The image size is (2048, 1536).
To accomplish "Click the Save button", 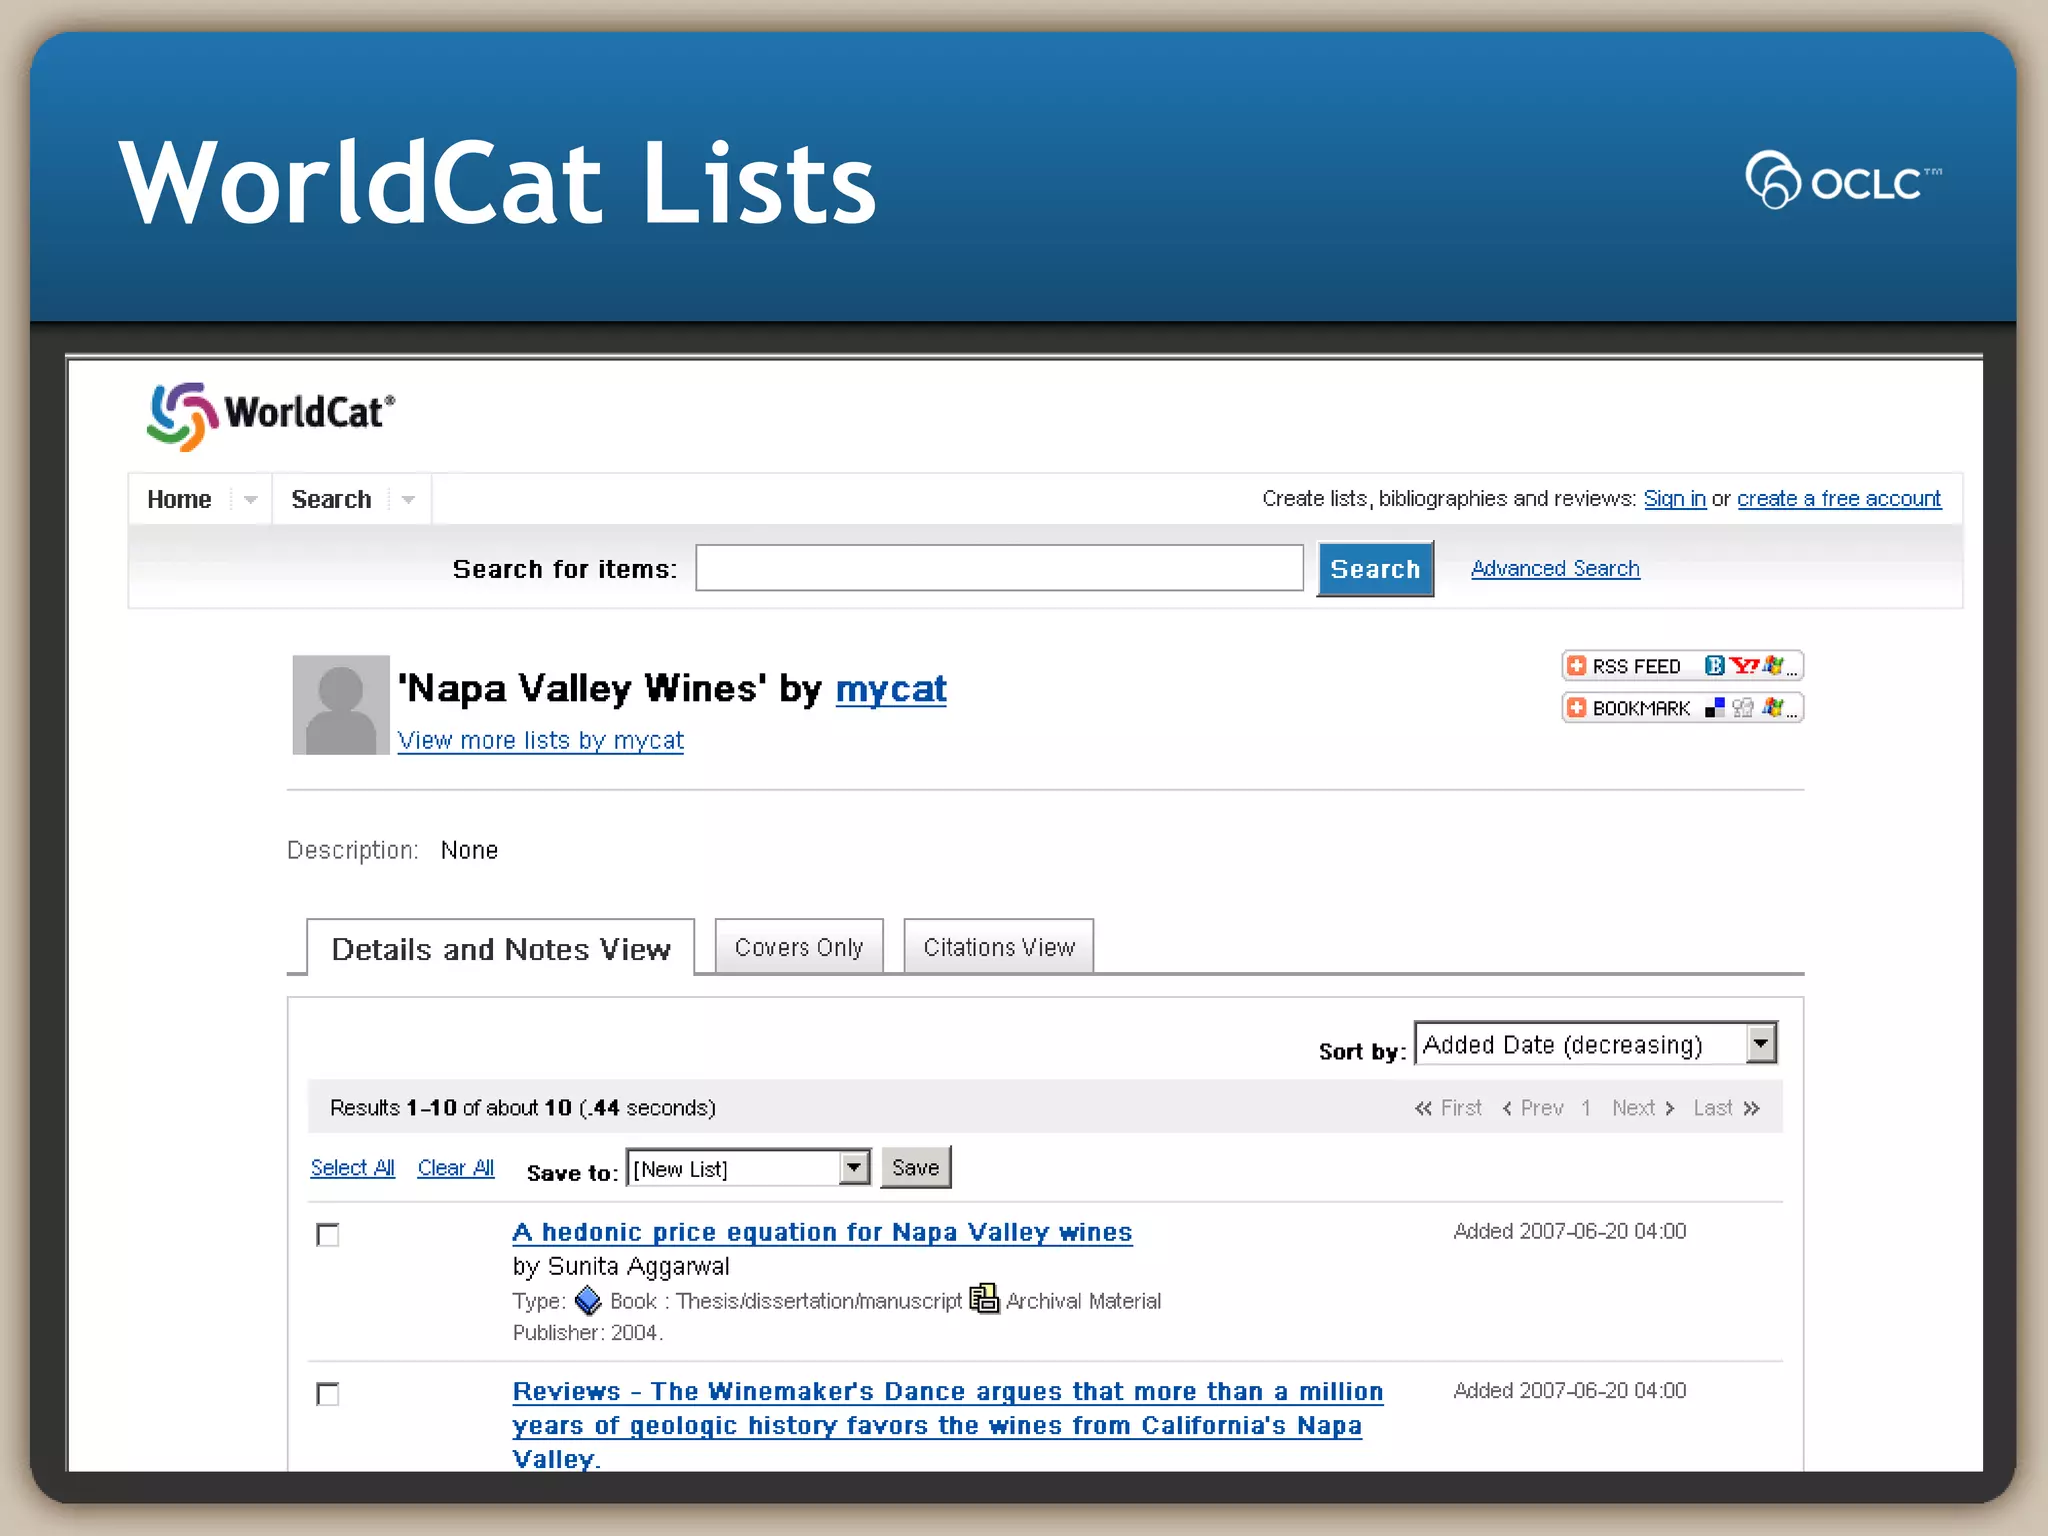I will 915,1167.
